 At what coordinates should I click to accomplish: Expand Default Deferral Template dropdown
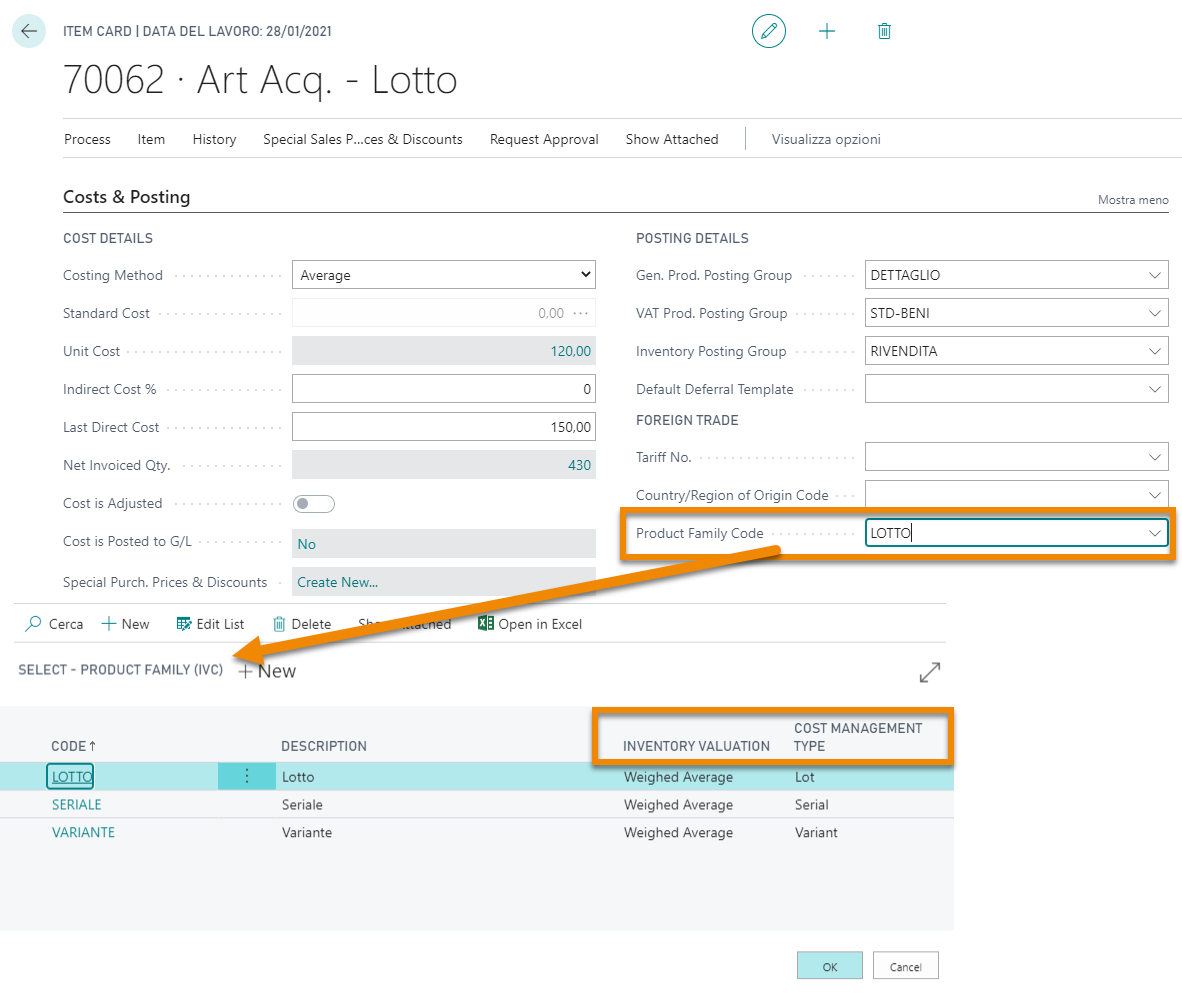1154,389
